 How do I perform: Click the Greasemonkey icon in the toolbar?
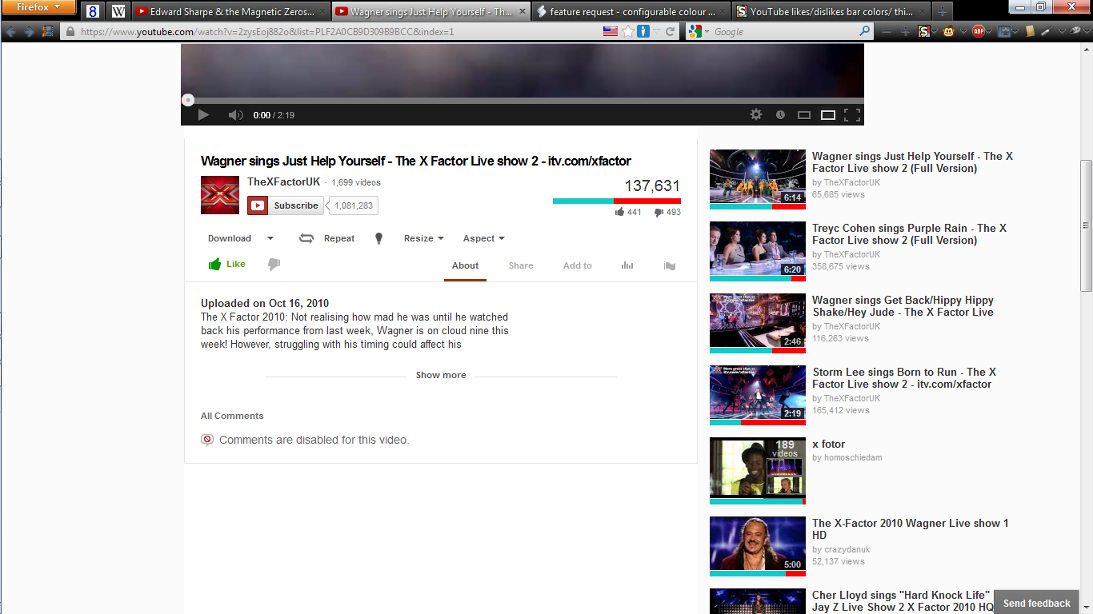pyautogui.click(x=948, y=31)
